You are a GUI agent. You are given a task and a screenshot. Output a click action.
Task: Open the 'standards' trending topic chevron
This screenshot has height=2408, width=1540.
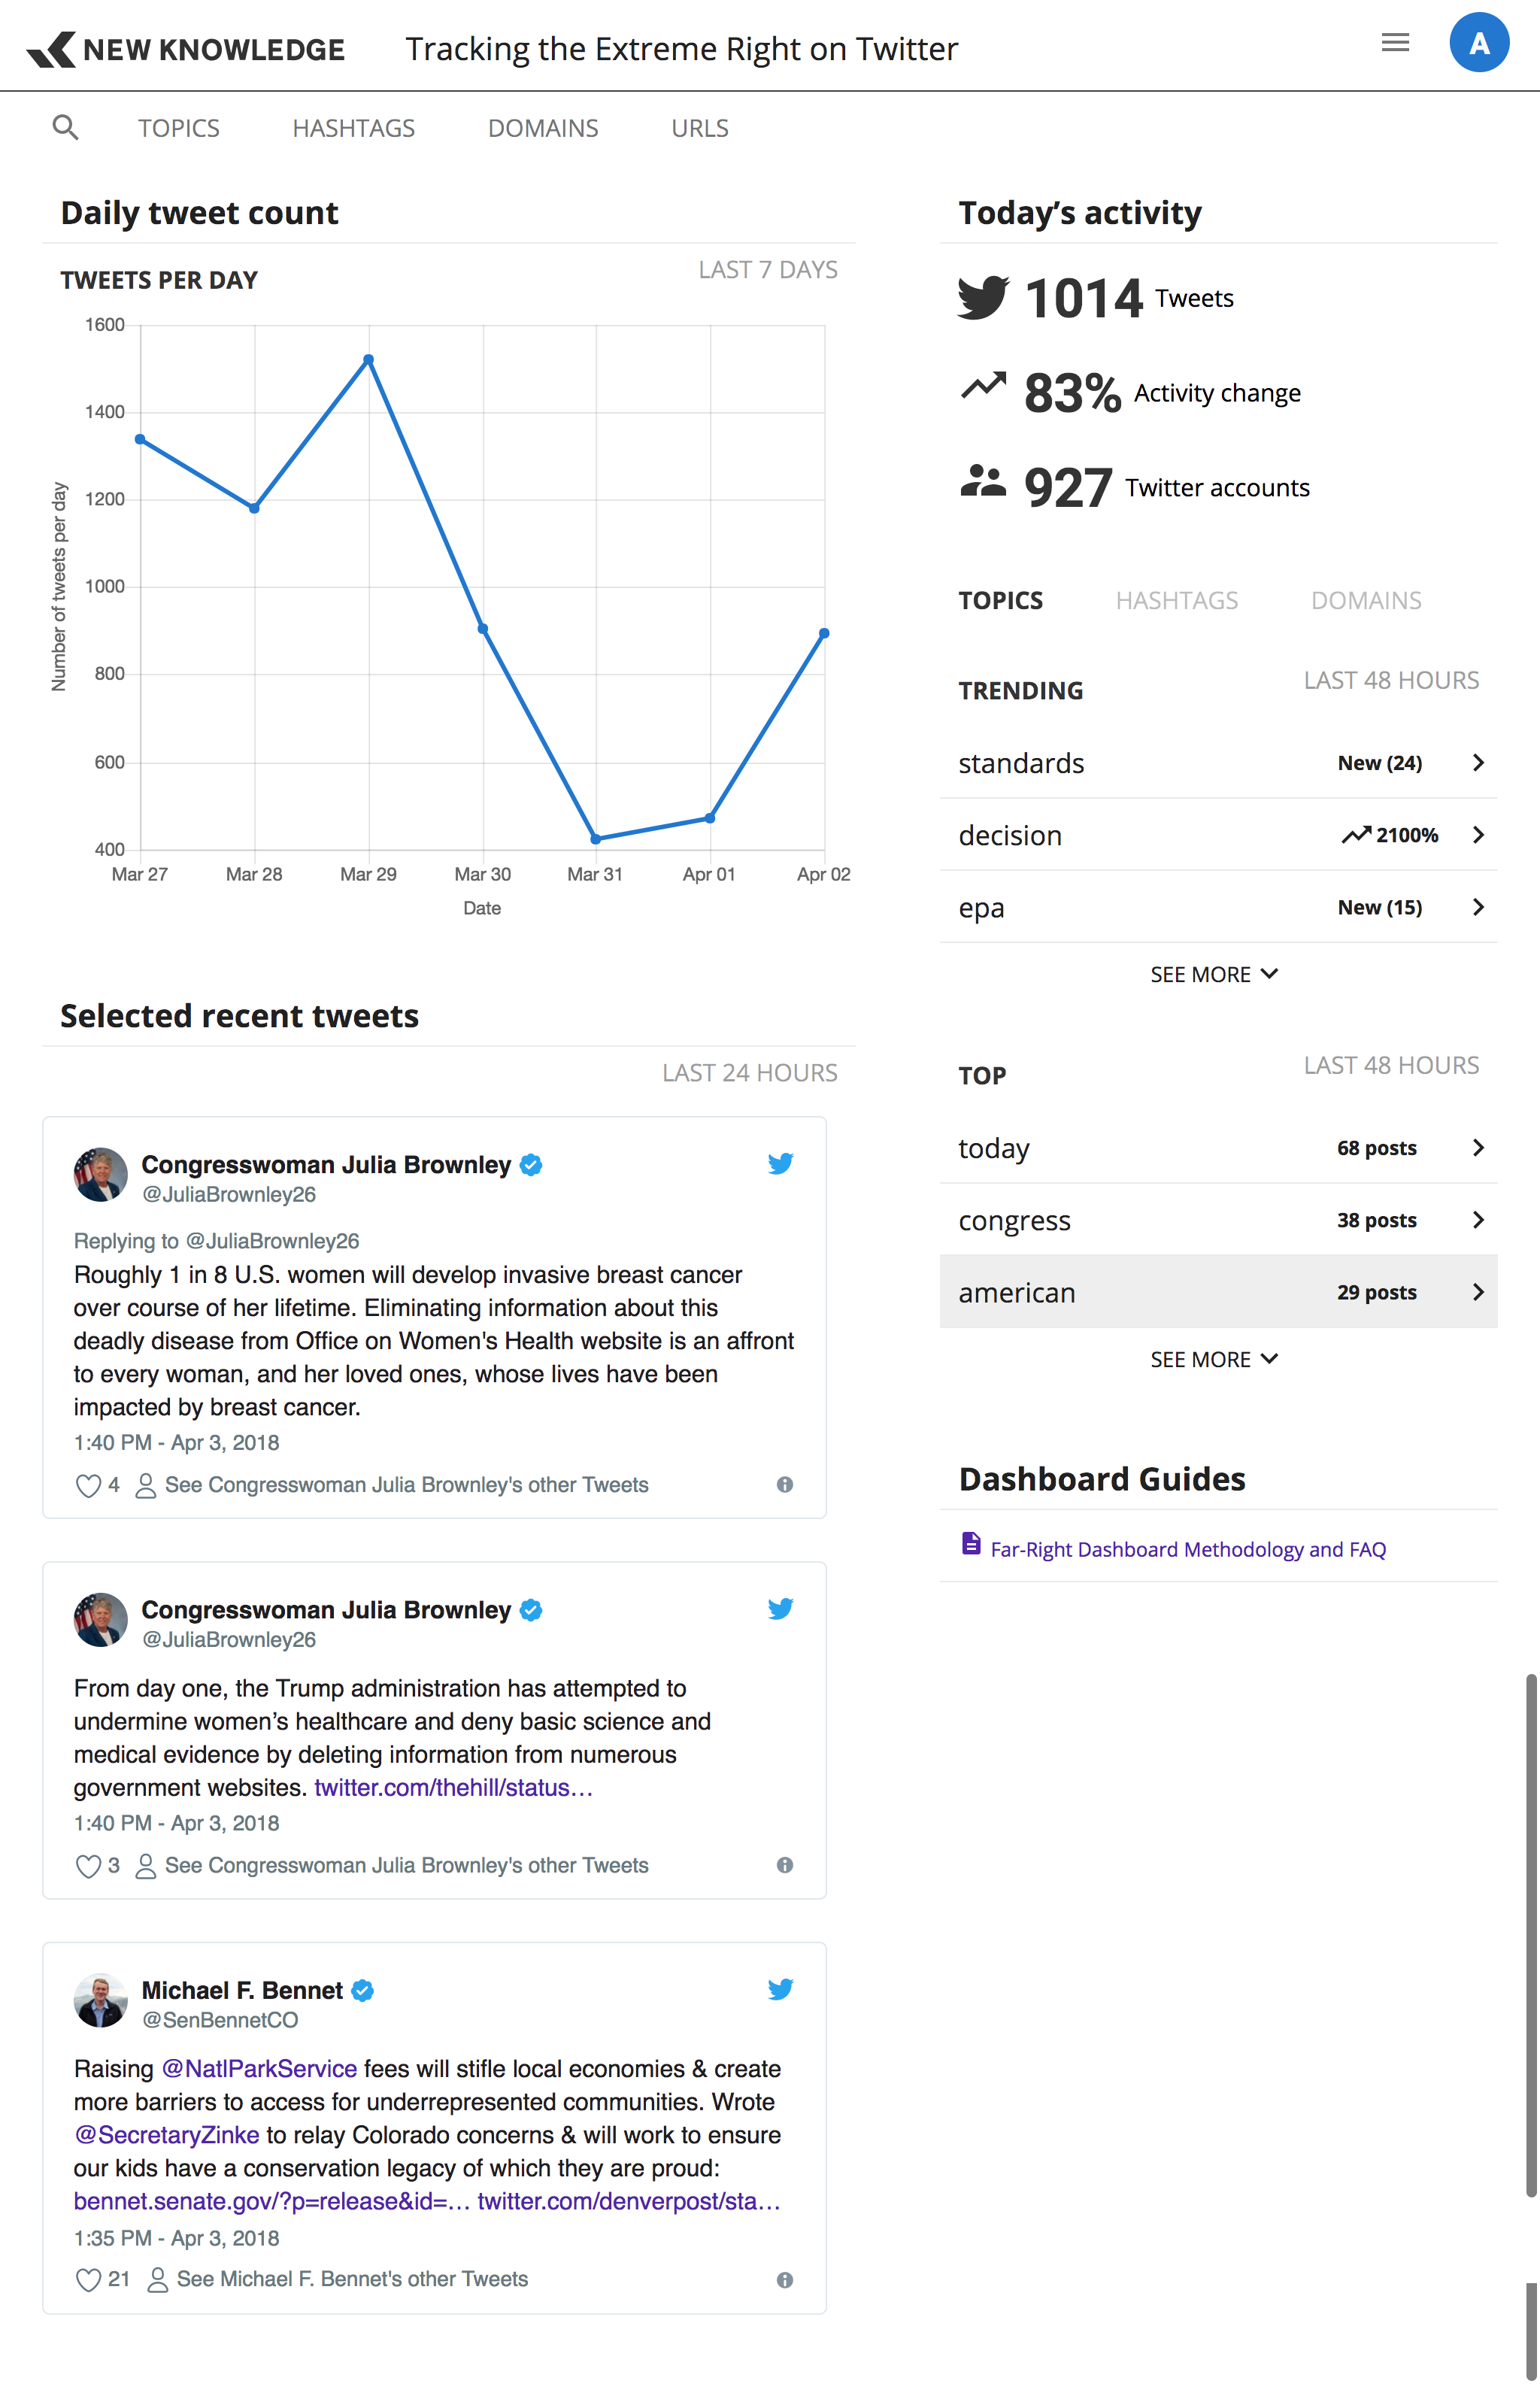(1478, 763)
